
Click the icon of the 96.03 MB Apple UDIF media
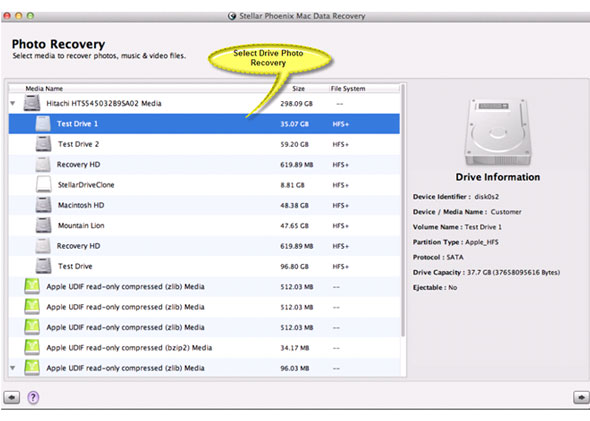[32, 367]
